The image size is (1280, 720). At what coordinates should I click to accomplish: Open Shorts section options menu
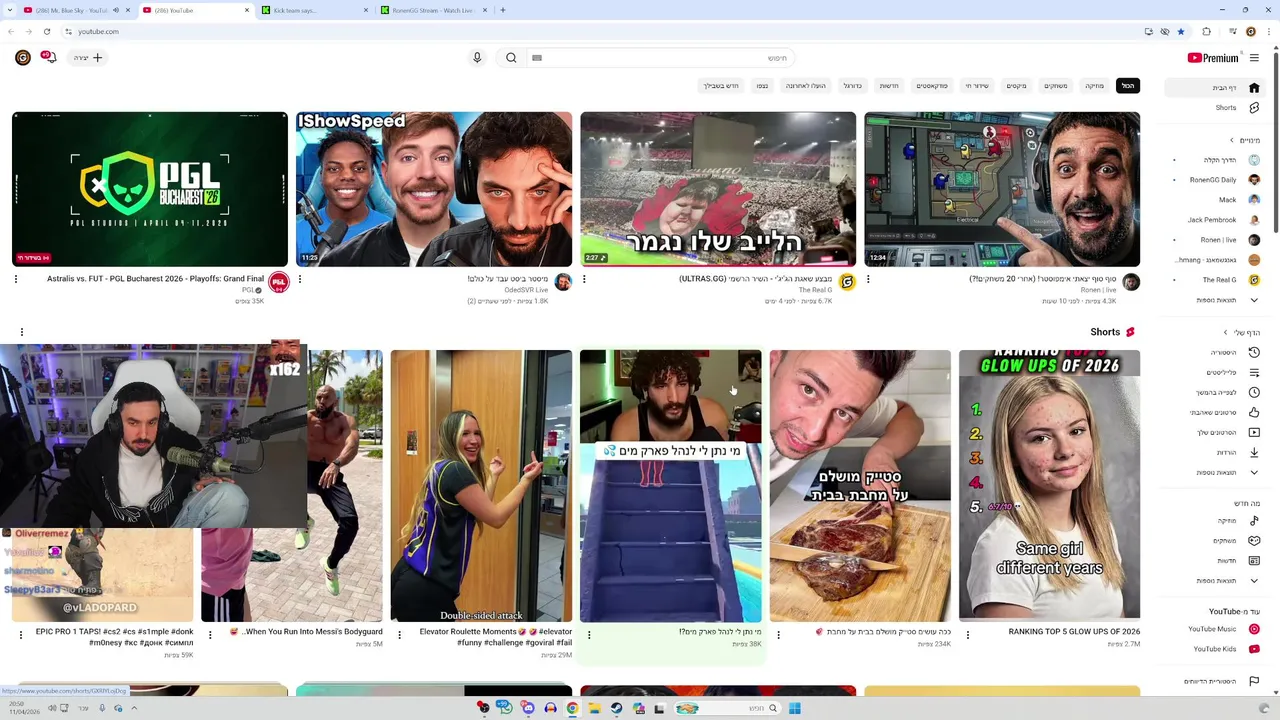(x=21, y=332)
